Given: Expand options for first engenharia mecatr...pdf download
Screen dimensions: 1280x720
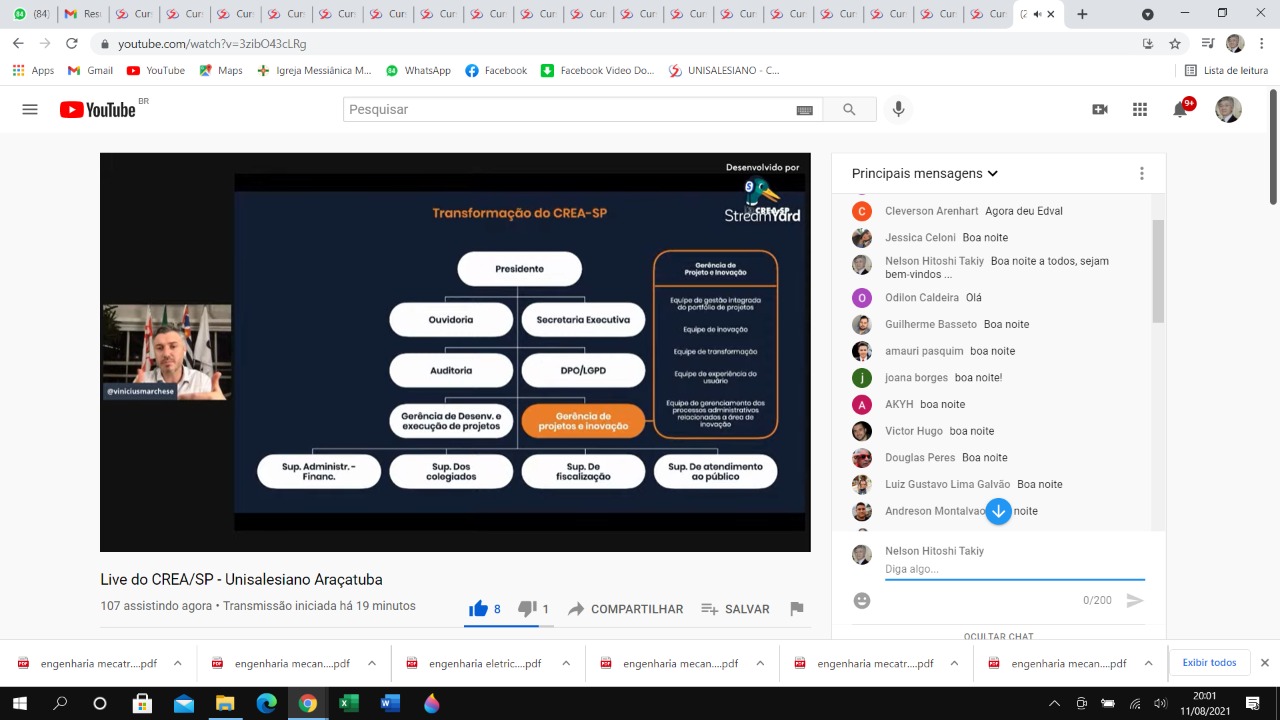Looking at the screenshot, I should click(x=177, y=663).
